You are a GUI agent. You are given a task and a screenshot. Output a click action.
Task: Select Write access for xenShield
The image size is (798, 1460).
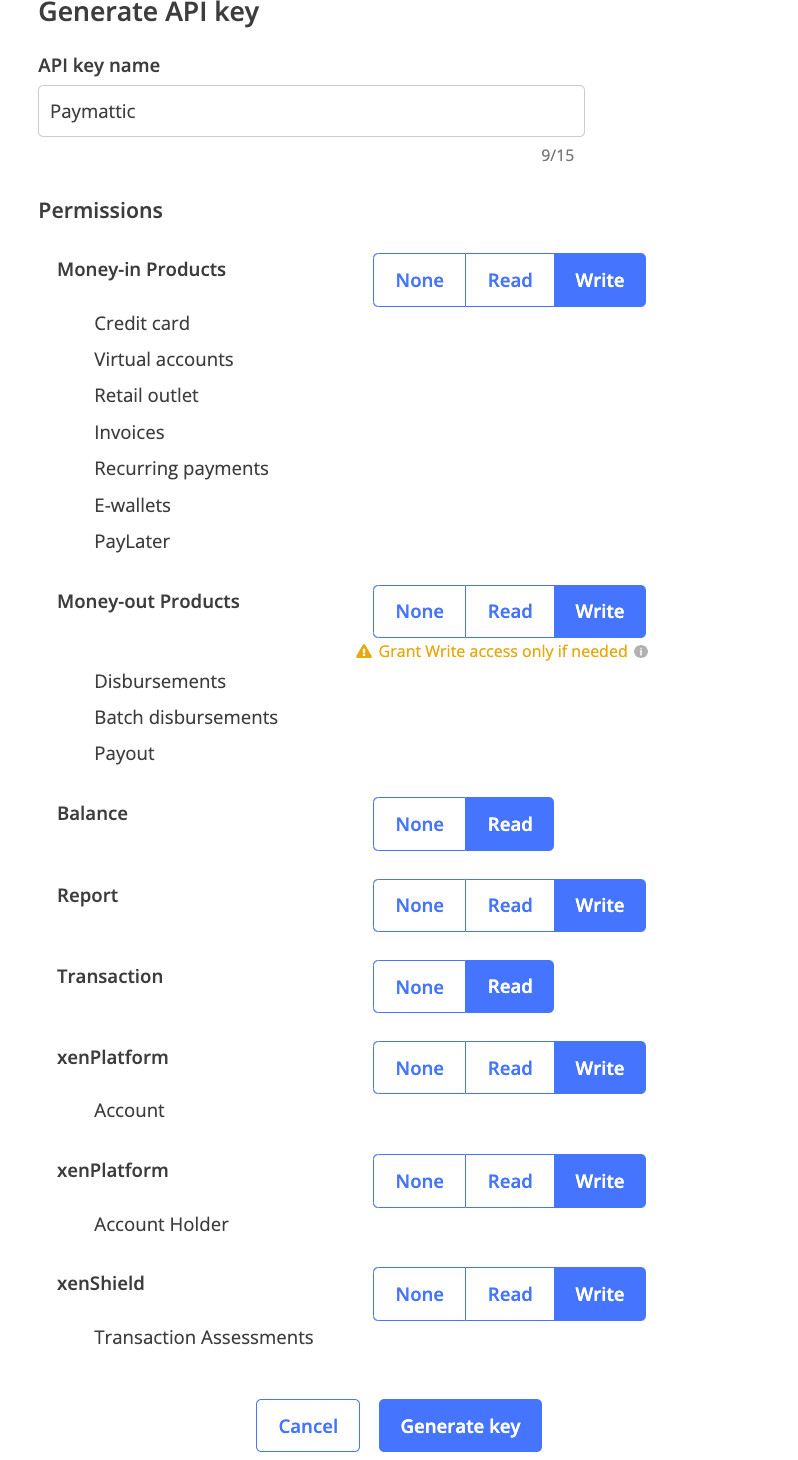(599, 1294)
